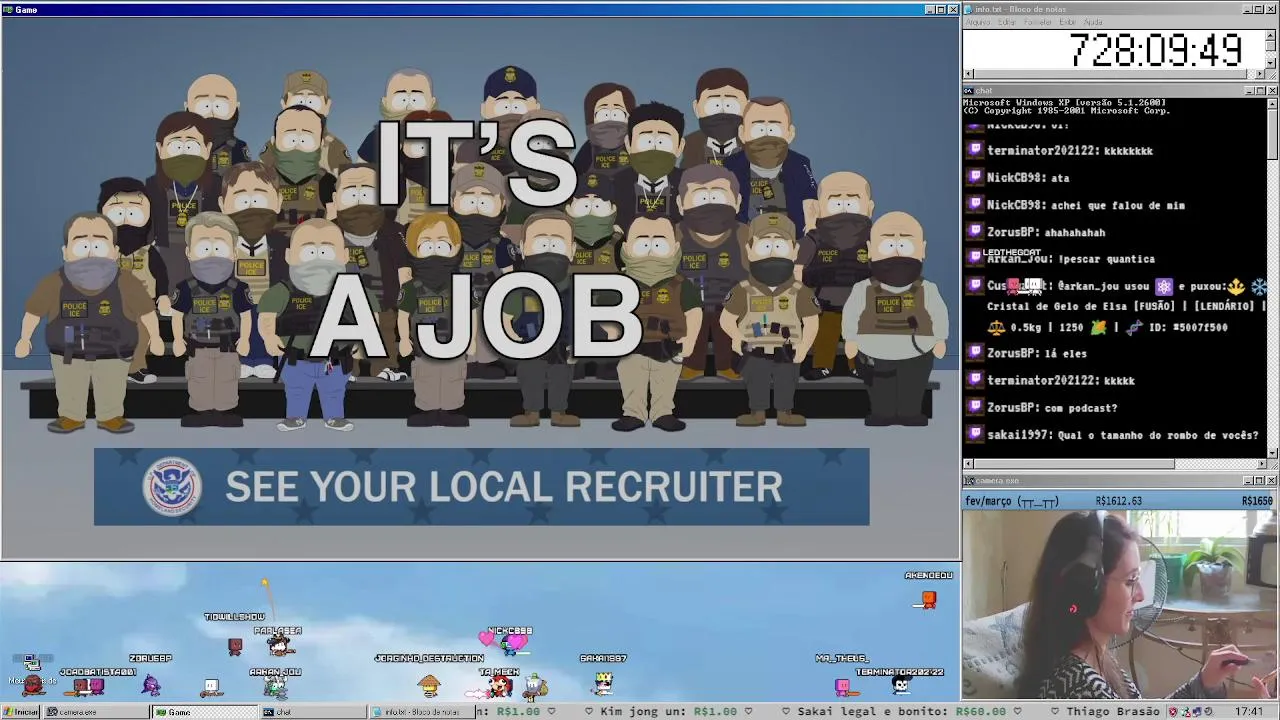Click TA_MECH red avatar
This screenshot has height=720, width=1280.
tap(500, 685)
